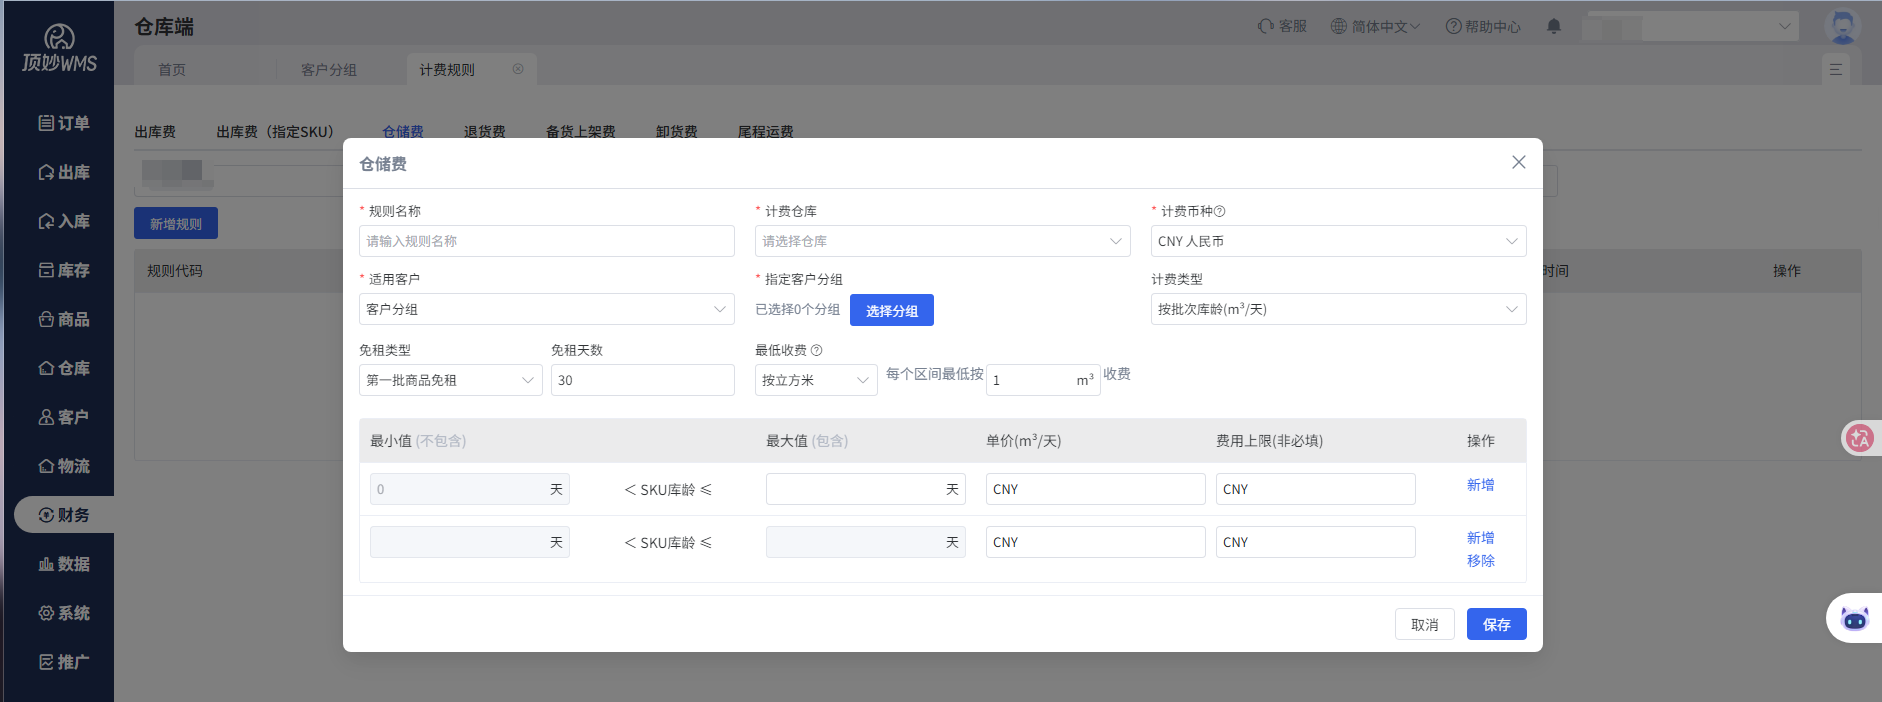
Task: Open the 入库 sidebar menu
Action: [64, 221]
